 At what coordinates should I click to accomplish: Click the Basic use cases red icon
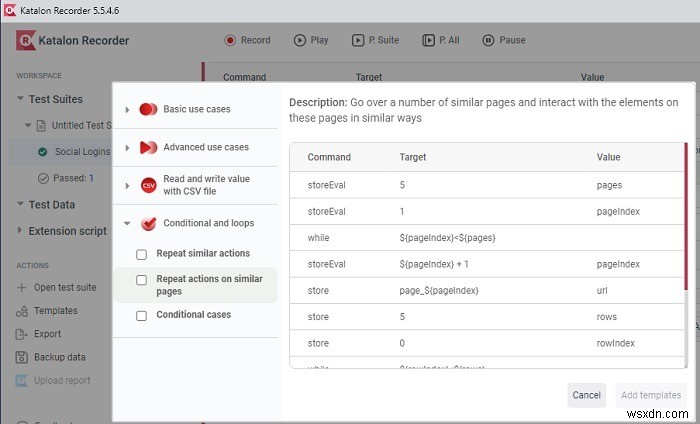click(149, 109)
